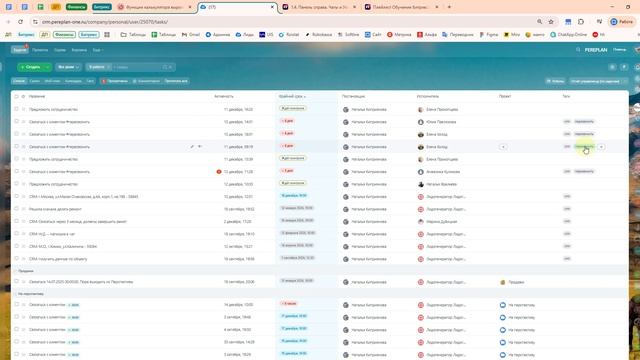Open the Помощь link in the header

point(619,49)
